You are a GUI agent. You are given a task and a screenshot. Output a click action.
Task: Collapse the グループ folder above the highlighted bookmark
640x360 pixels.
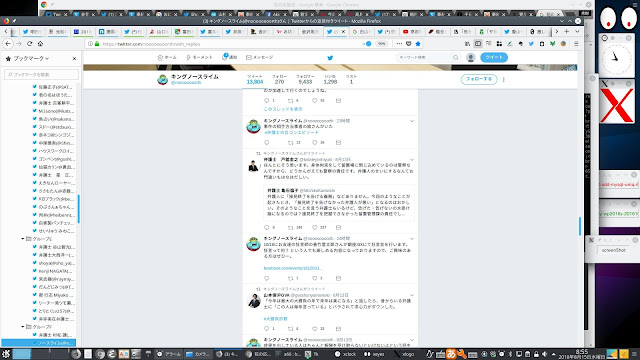click(x=23, y=327)
